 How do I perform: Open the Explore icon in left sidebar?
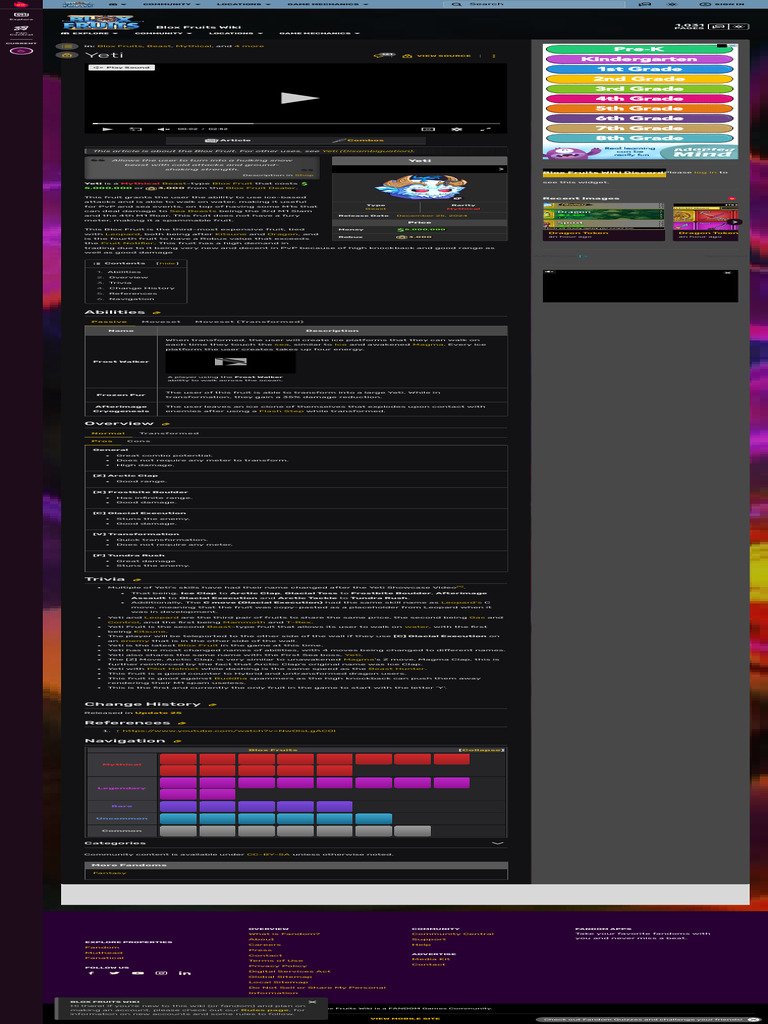pos(21,16)
